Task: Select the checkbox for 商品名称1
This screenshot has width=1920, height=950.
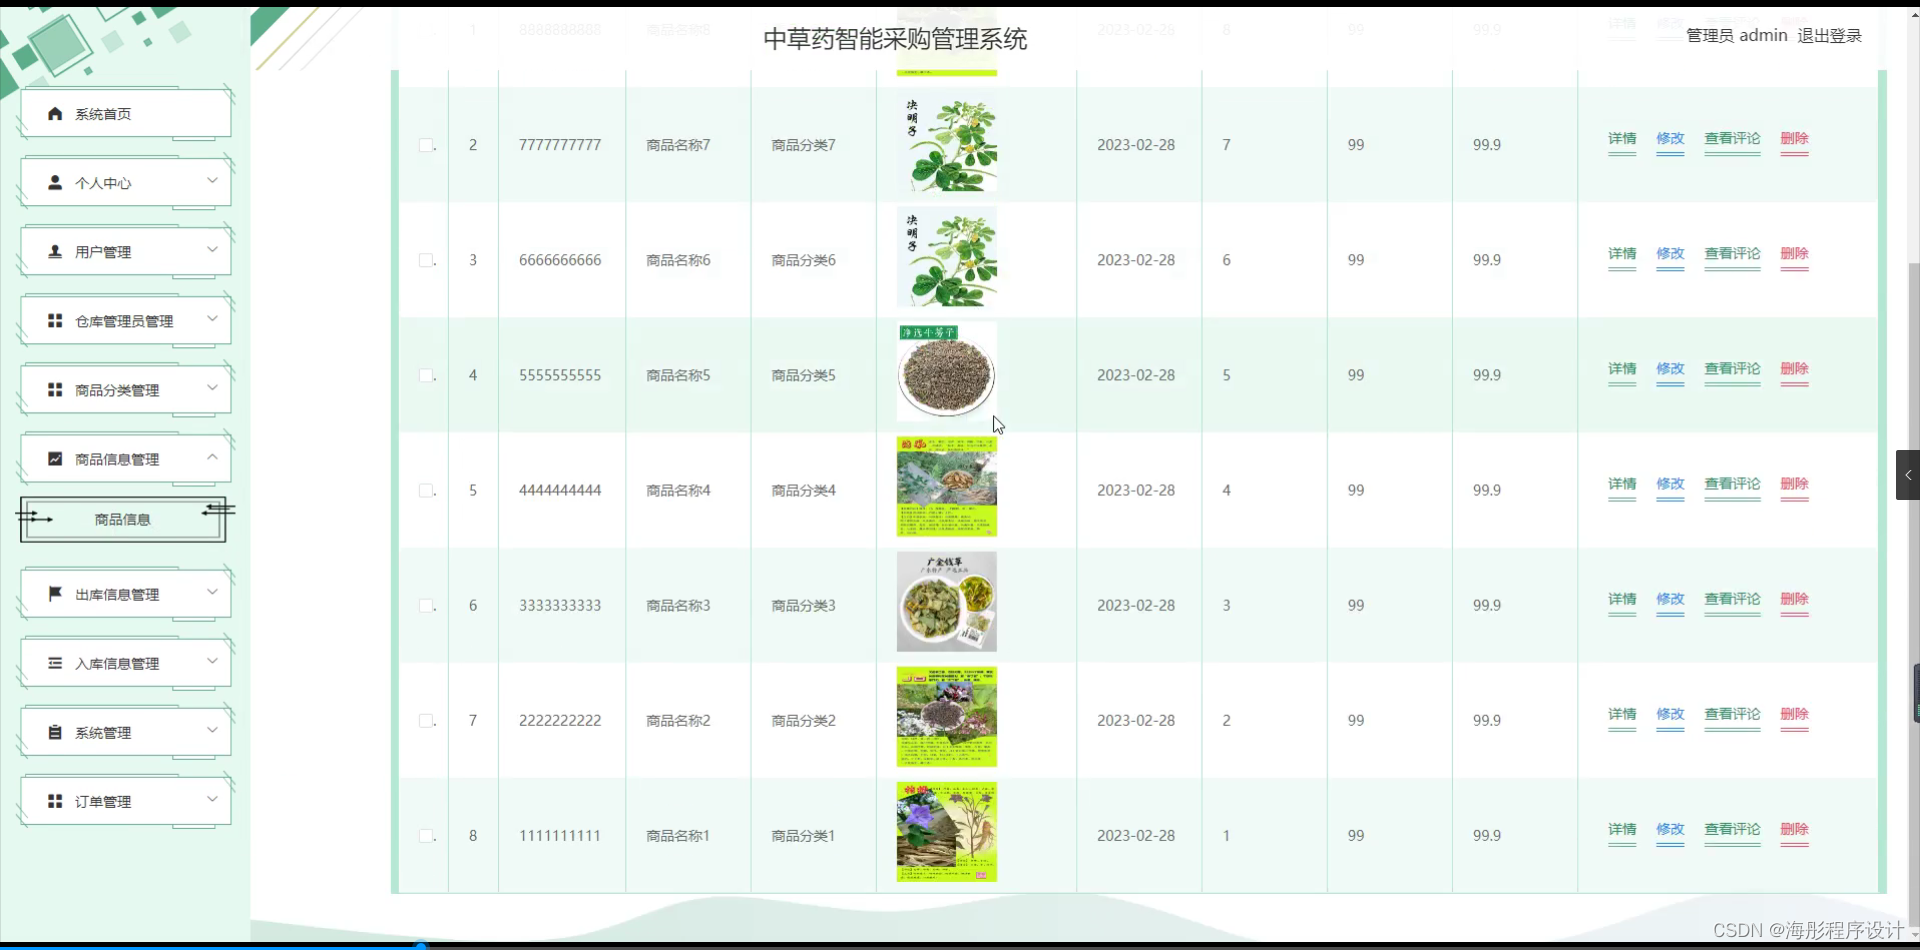Action: pyautogui.click(x=427, y=835)
